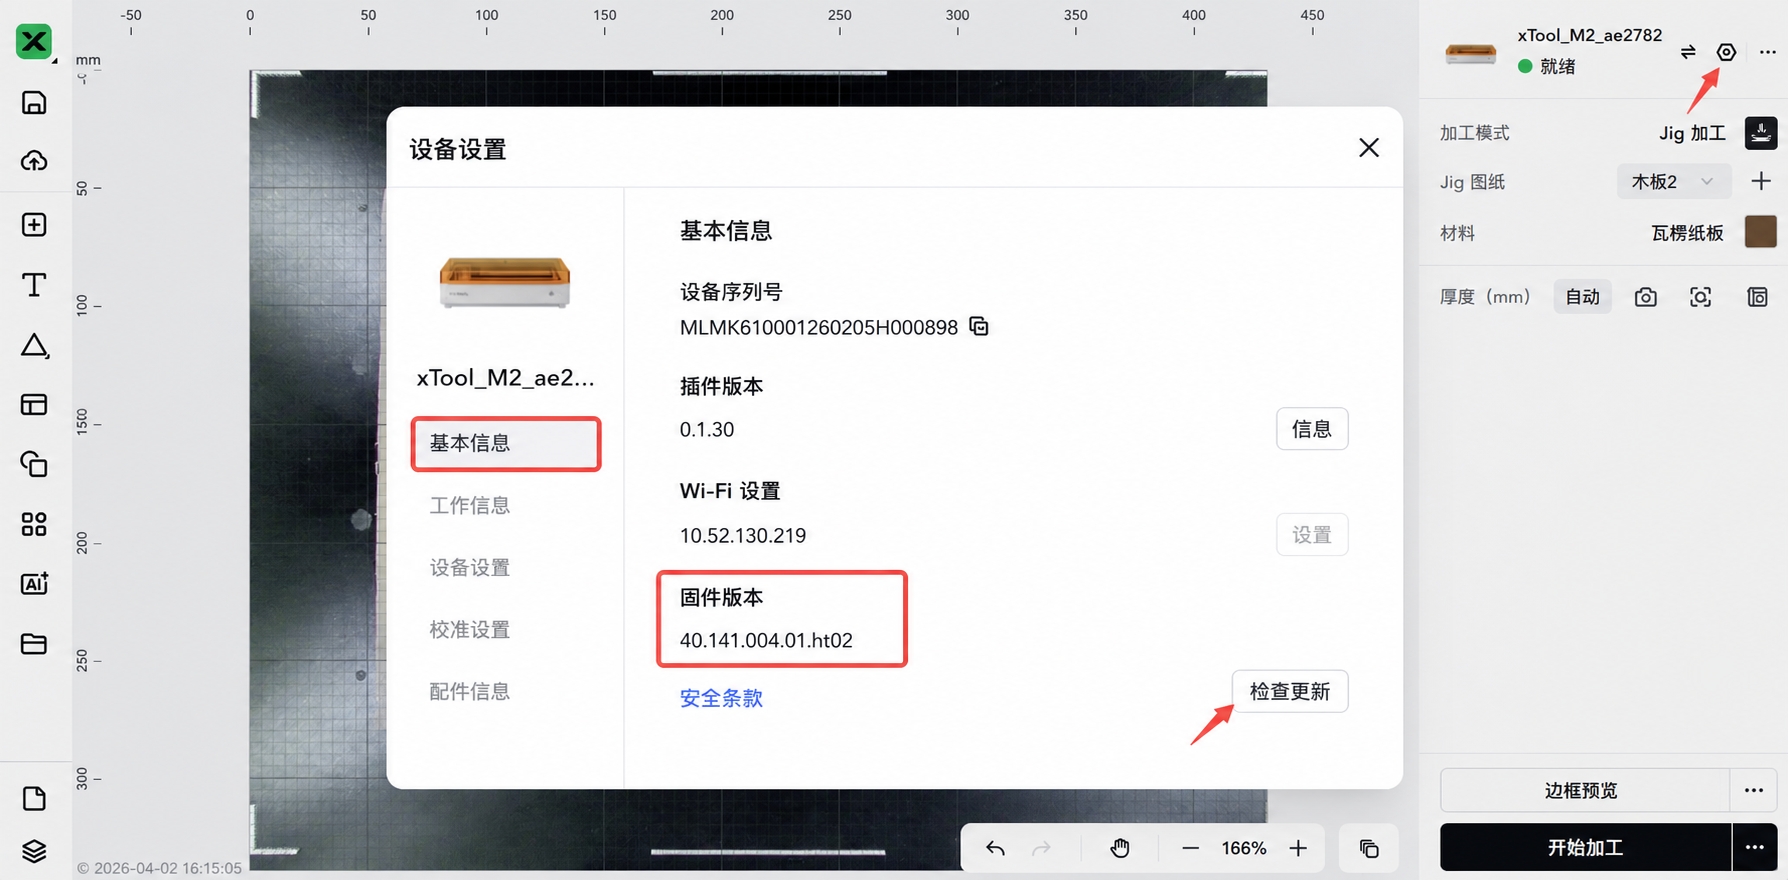
Task: Toggle the 自动 thickness button
Action: (1582, 297)
